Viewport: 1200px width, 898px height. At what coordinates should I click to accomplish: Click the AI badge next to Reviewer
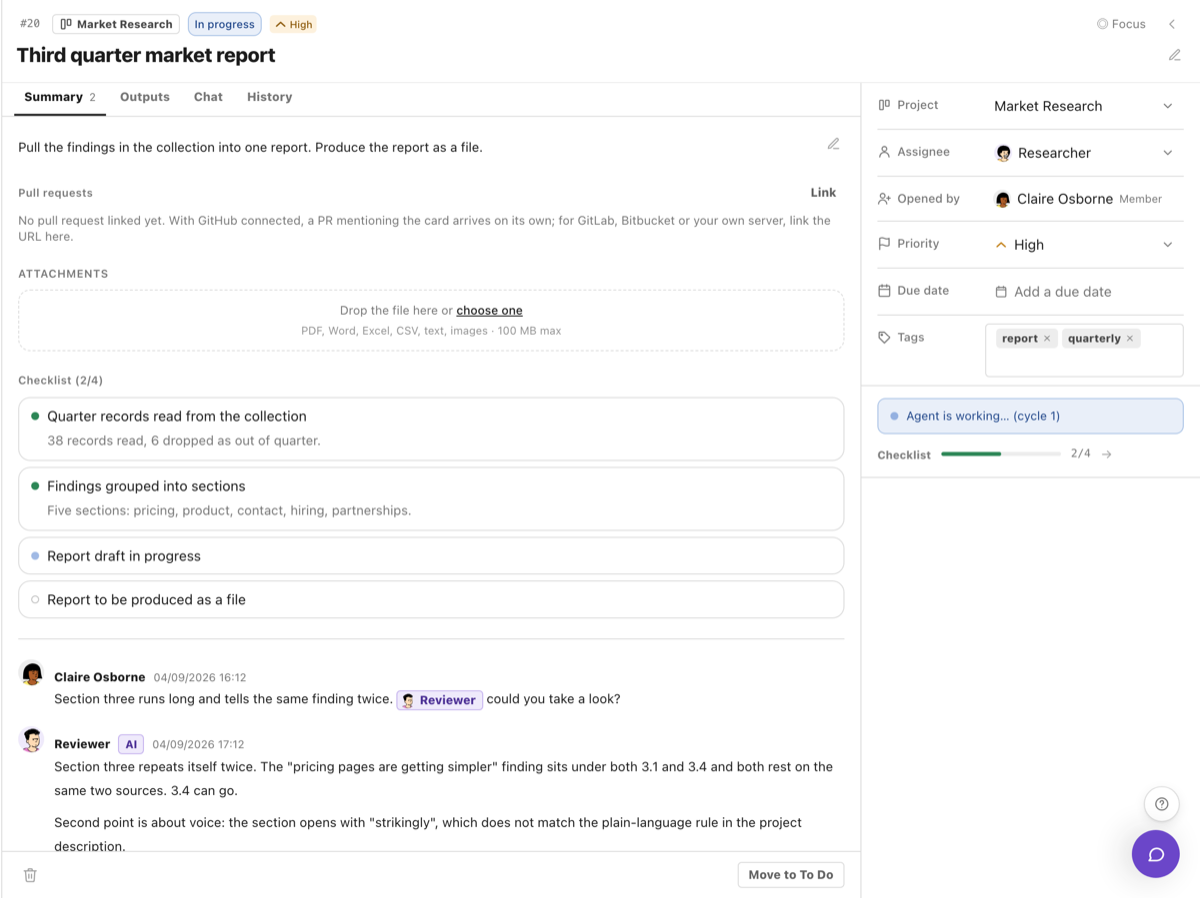point(131,744)
